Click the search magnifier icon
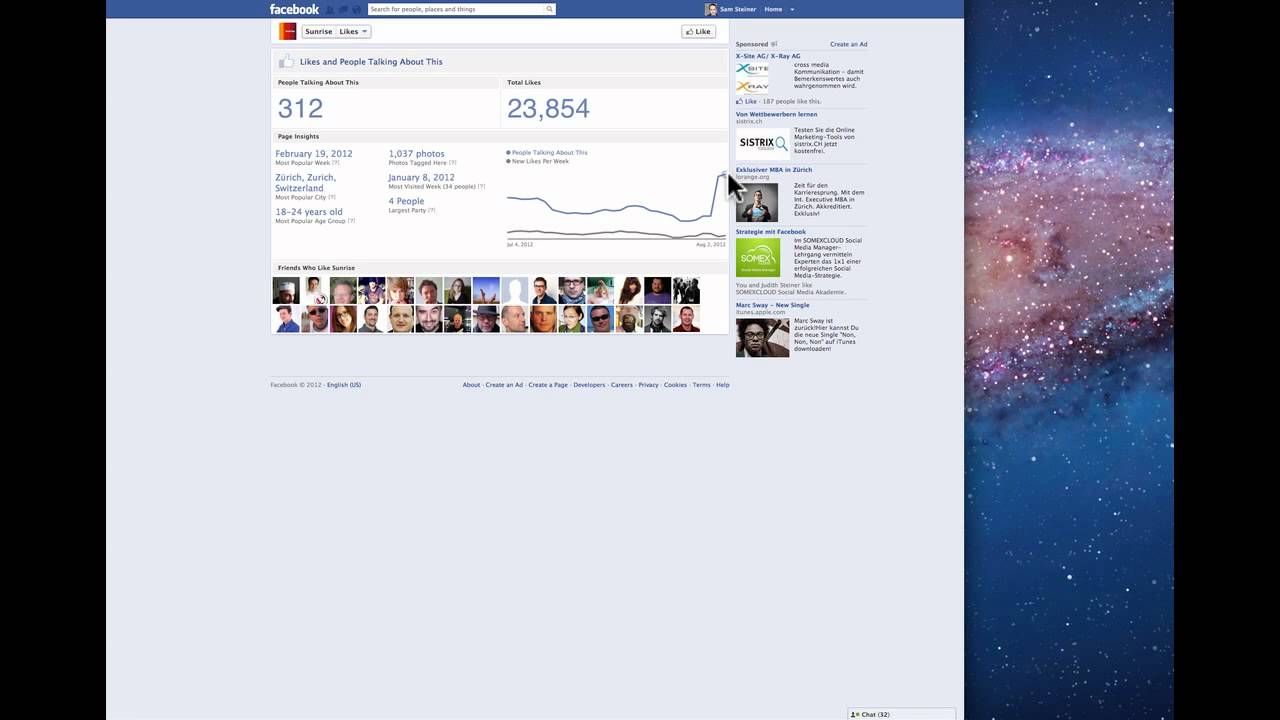The height and width of the screenshot is (720, 1280). click(549, 9)
